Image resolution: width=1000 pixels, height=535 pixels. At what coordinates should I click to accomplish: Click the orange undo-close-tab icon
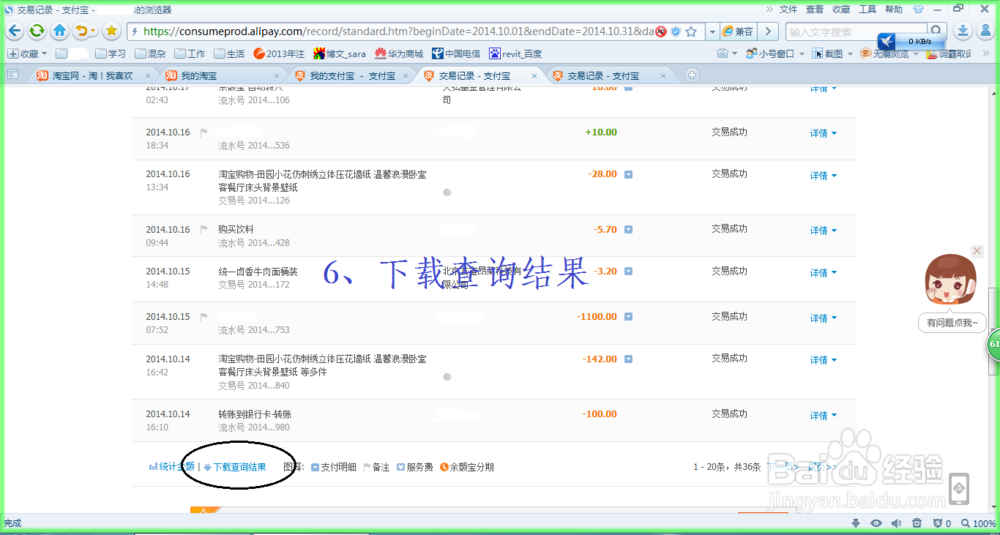[x=82, y=31]
